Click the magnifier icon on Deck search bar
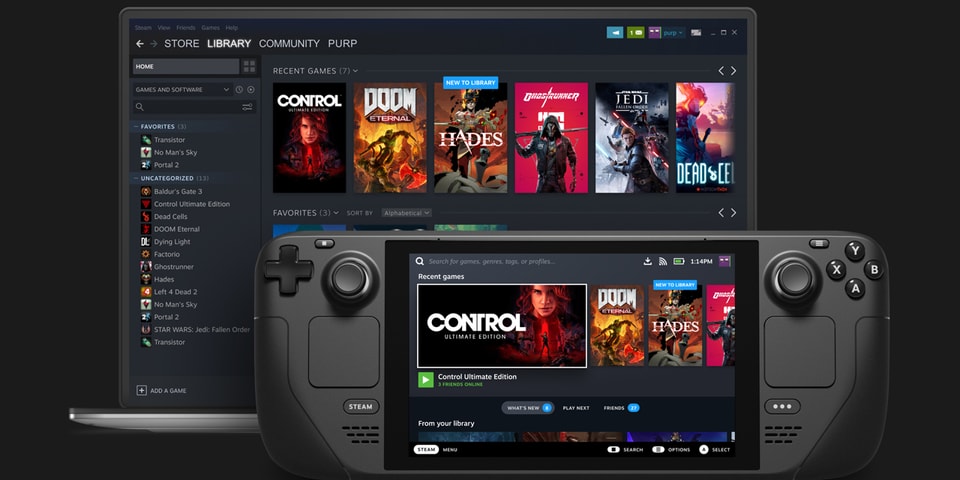This screenshot has width=960, height=480. pos(420,261)
